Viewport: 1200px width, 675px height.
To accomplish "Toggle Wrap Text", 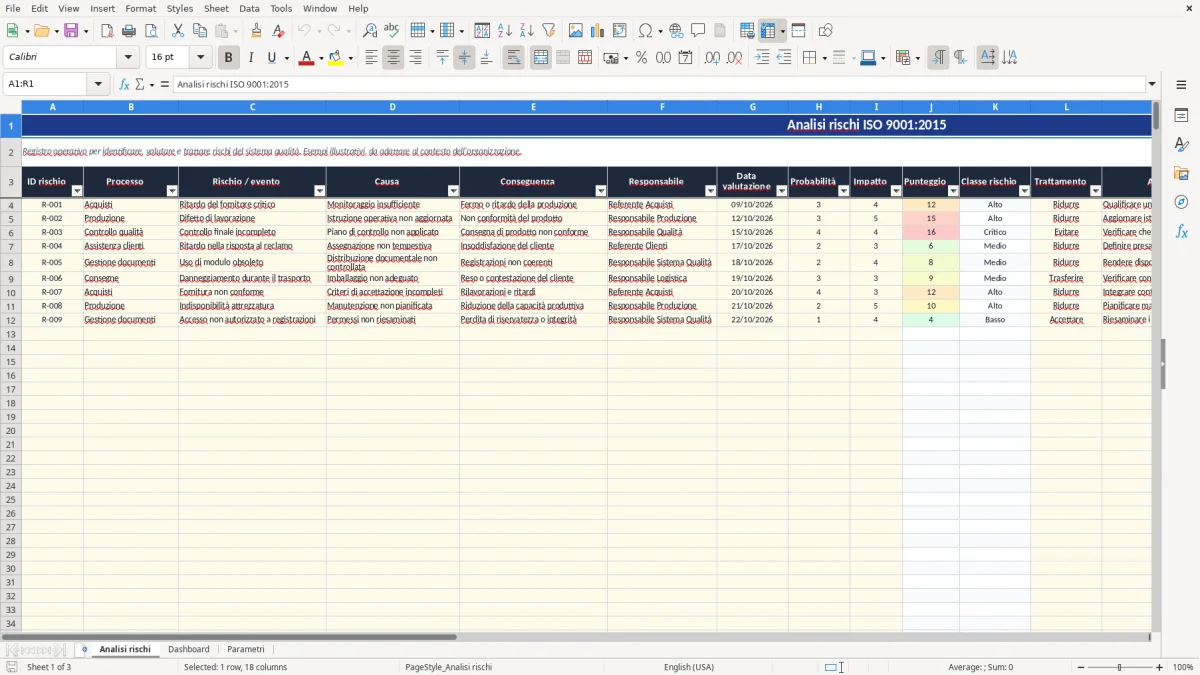I will coord(513,58).
